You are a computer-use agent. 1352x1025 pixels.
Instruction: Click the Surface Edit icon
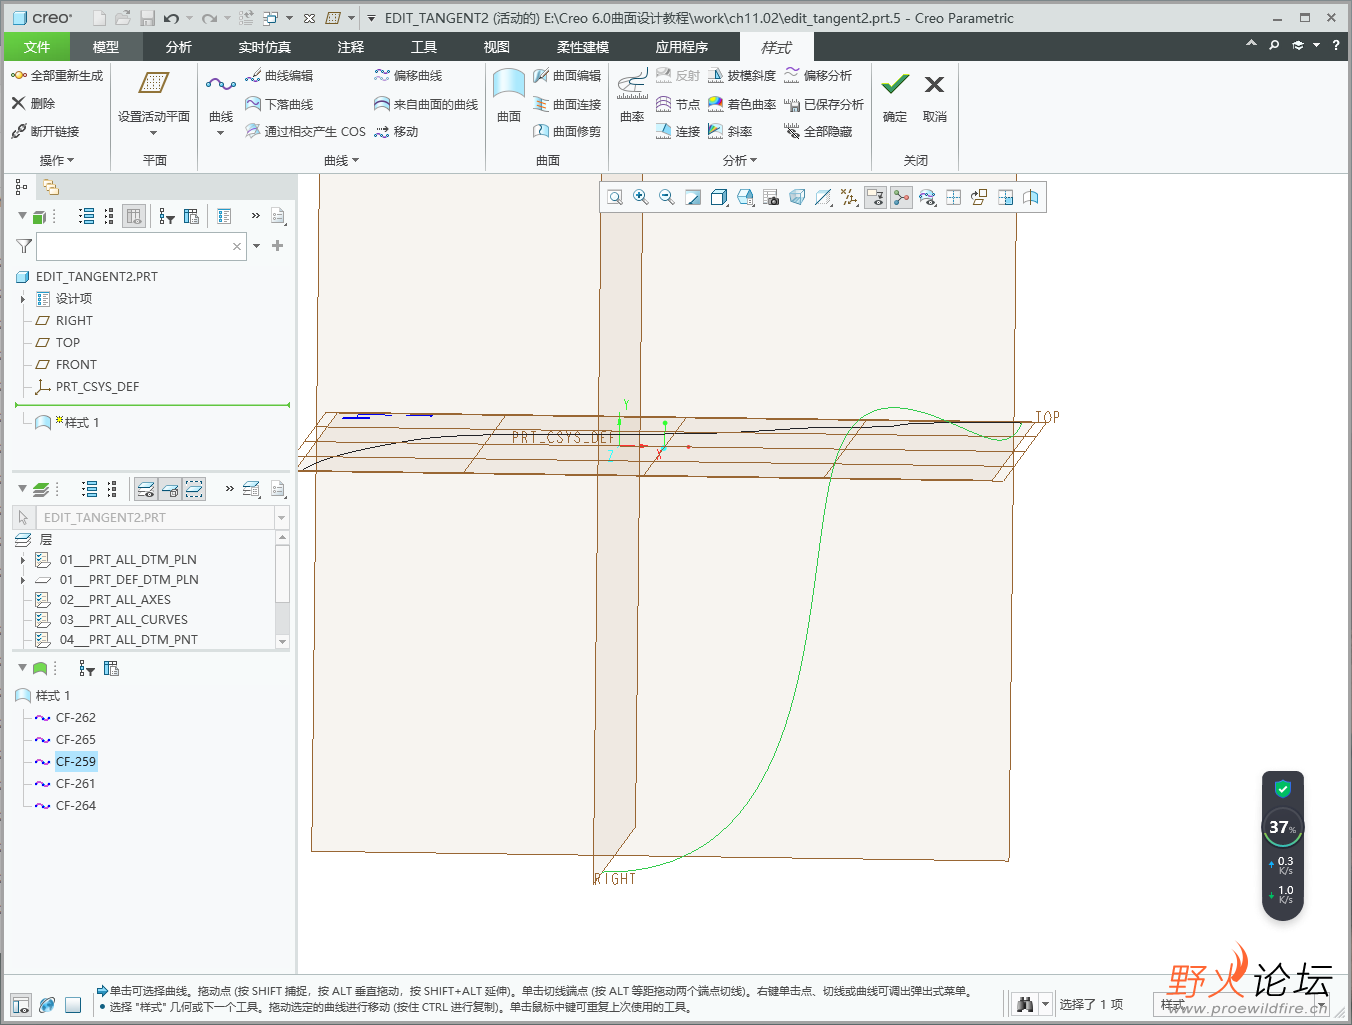541,76
